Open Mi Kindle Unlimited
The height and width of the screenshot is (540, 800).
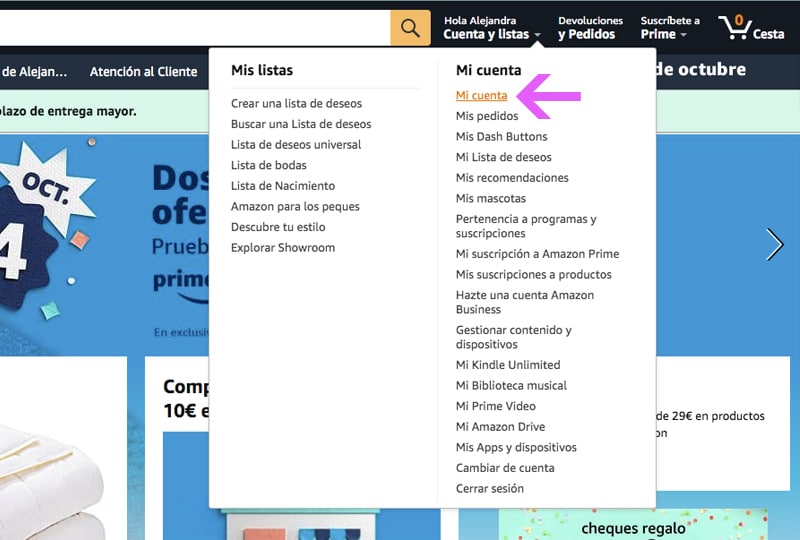508,365
